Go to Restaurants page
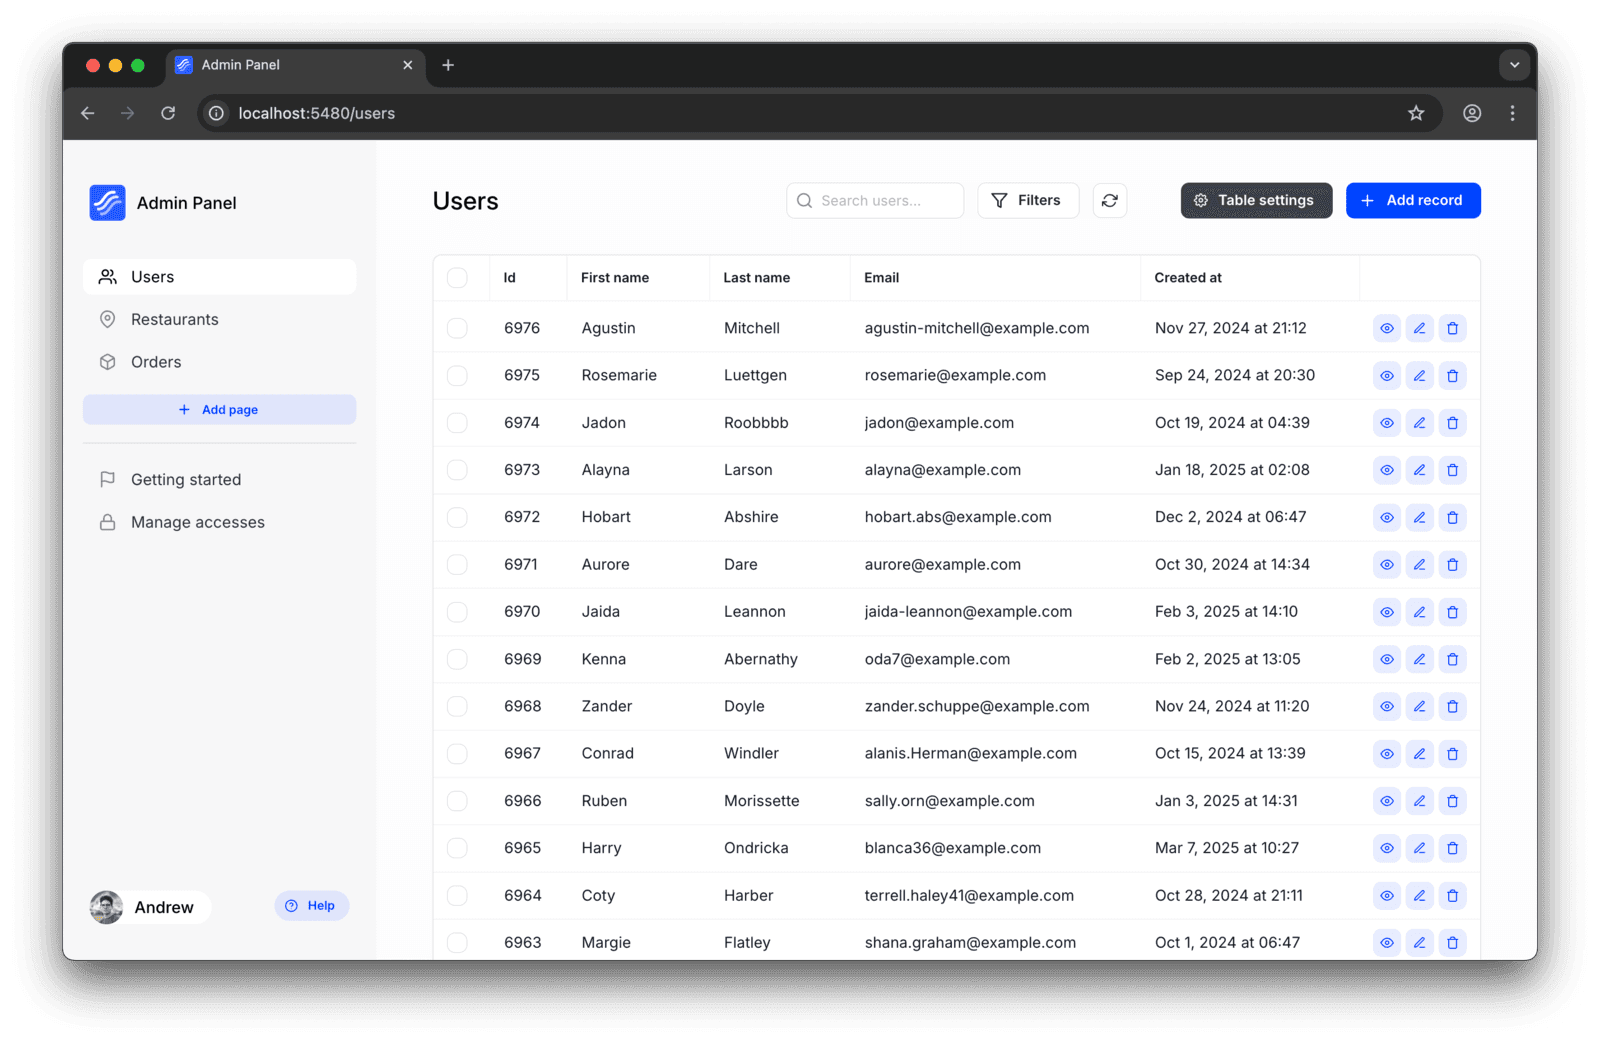This screenshot has height=1043, width=1600. [x=219, y=320]
